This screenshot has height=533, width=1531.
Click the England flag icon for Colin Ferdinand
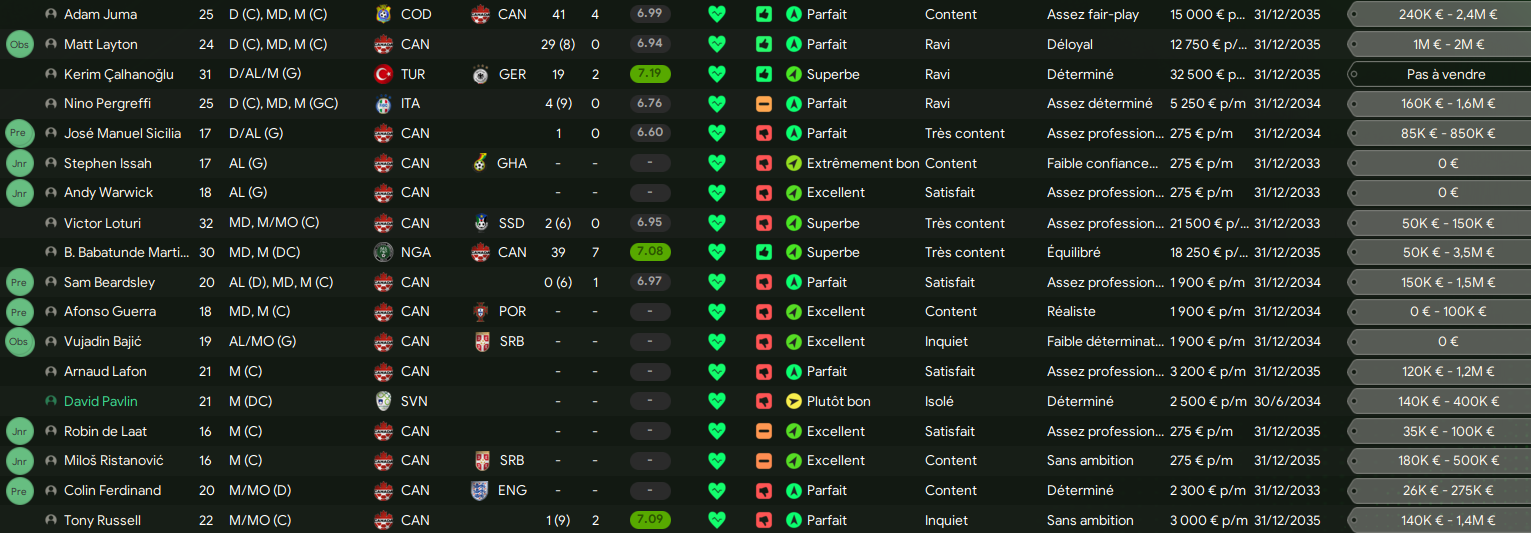tap(480, 491)
